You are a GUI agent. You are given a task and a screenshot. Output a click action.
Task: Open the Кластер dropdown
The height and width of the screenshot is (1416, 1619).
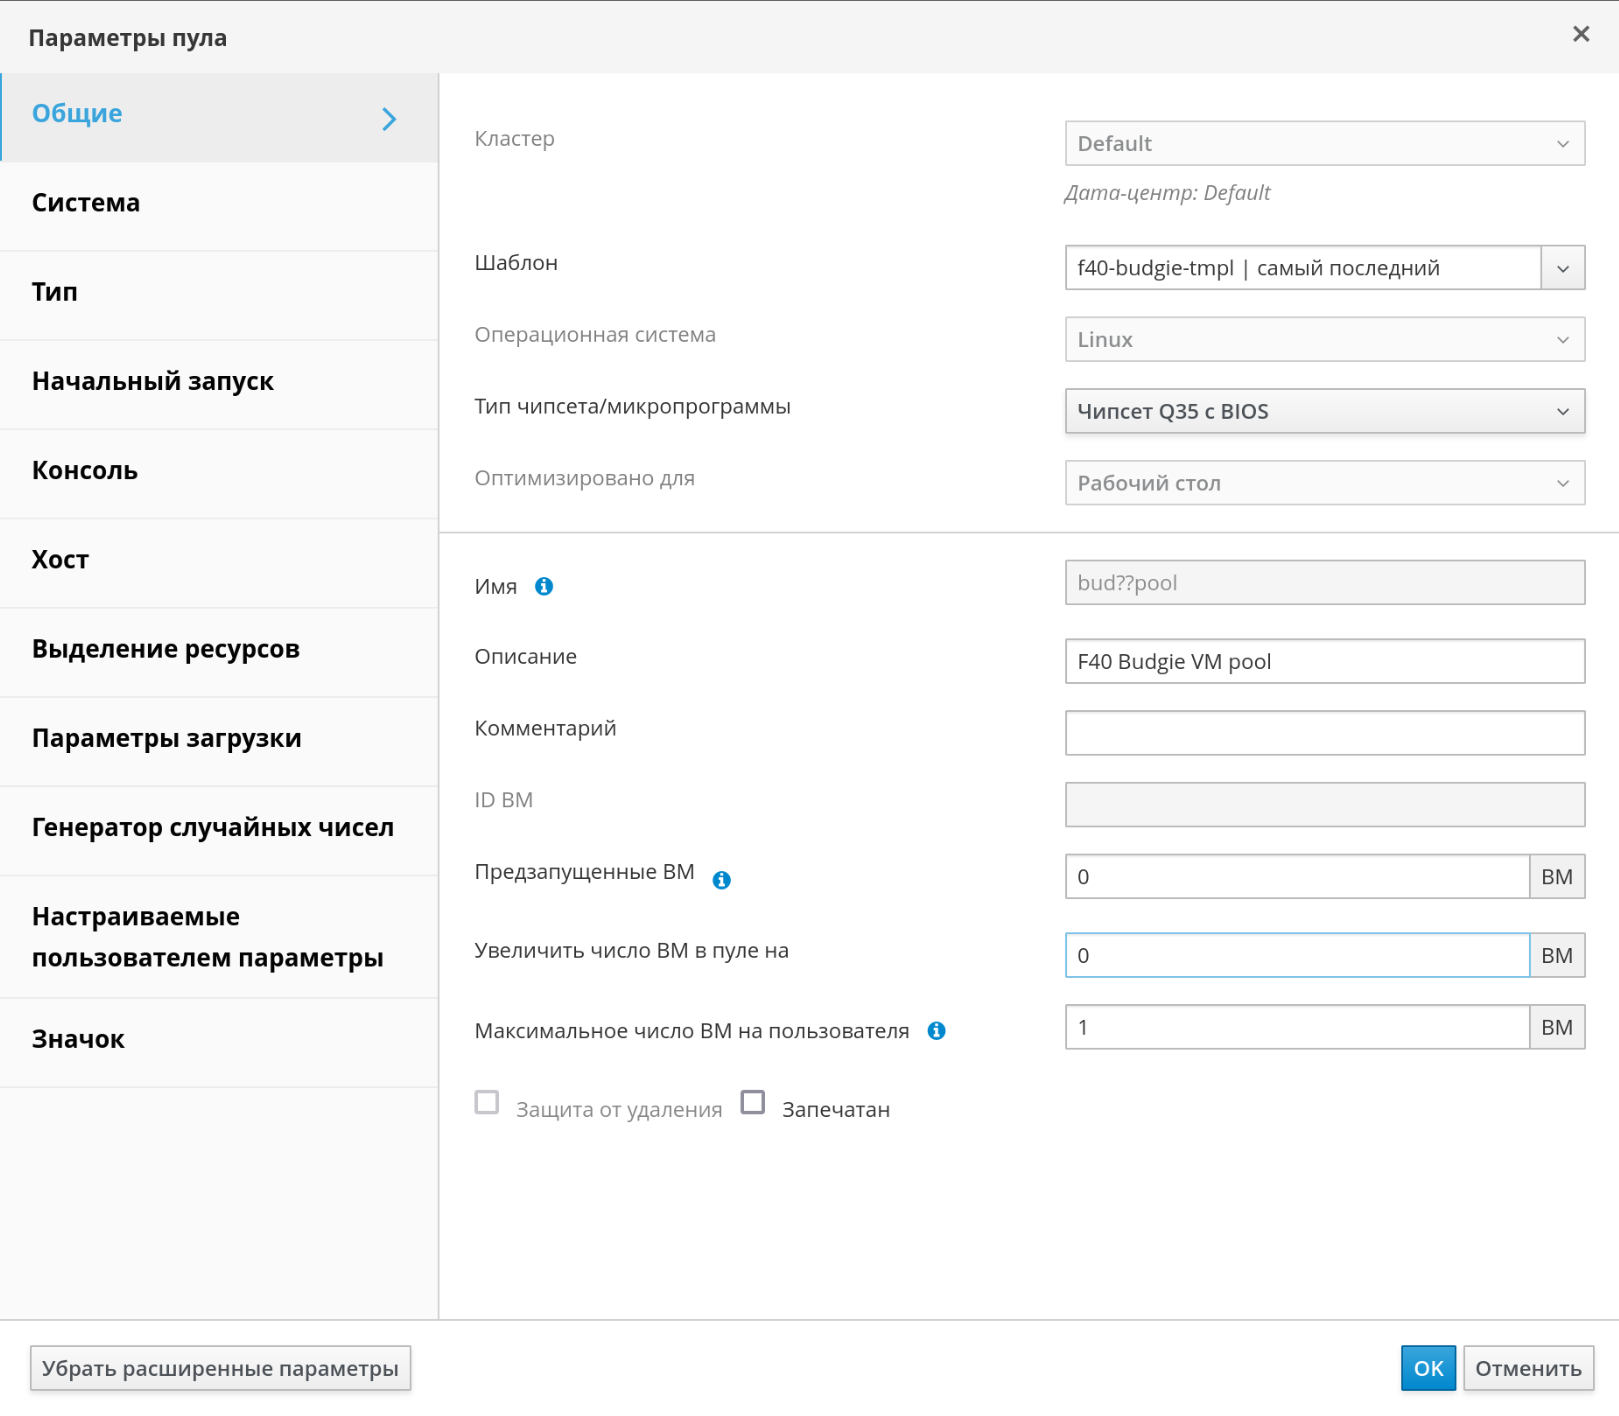point(1324,144)
